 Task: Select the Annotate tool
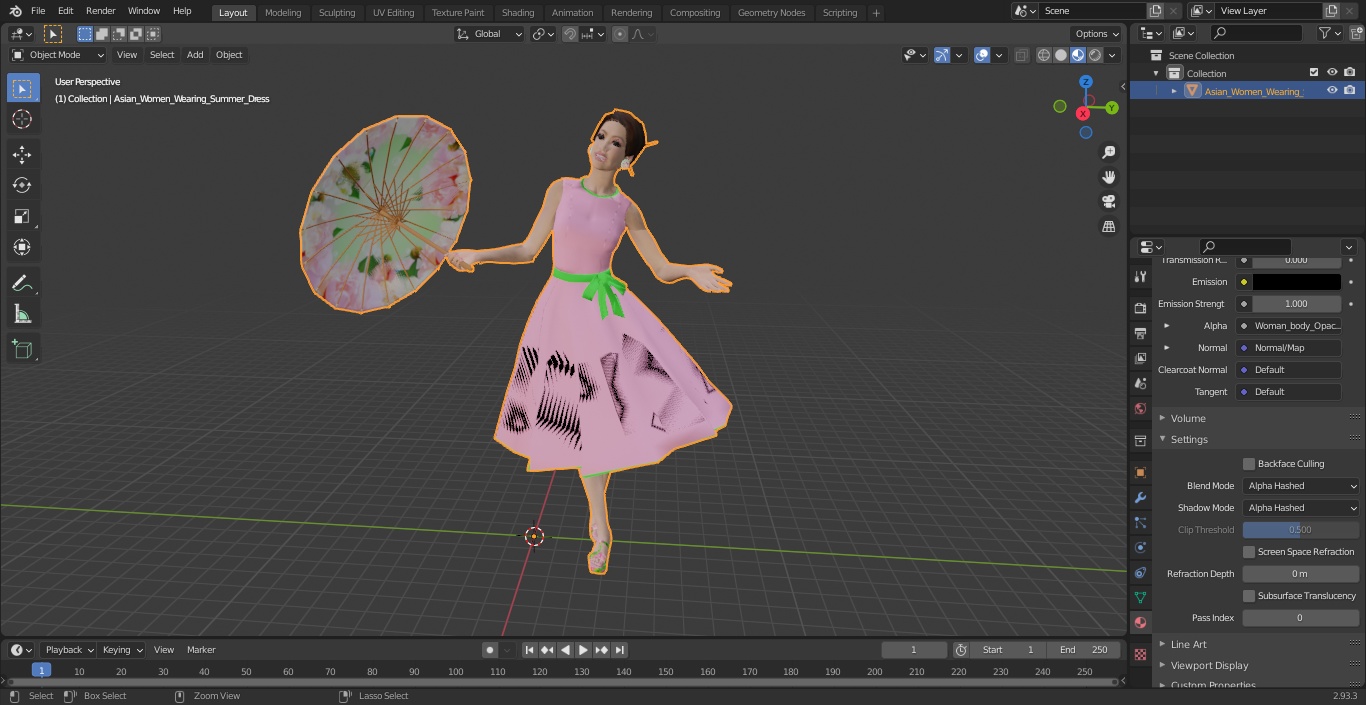coord(22,283)
